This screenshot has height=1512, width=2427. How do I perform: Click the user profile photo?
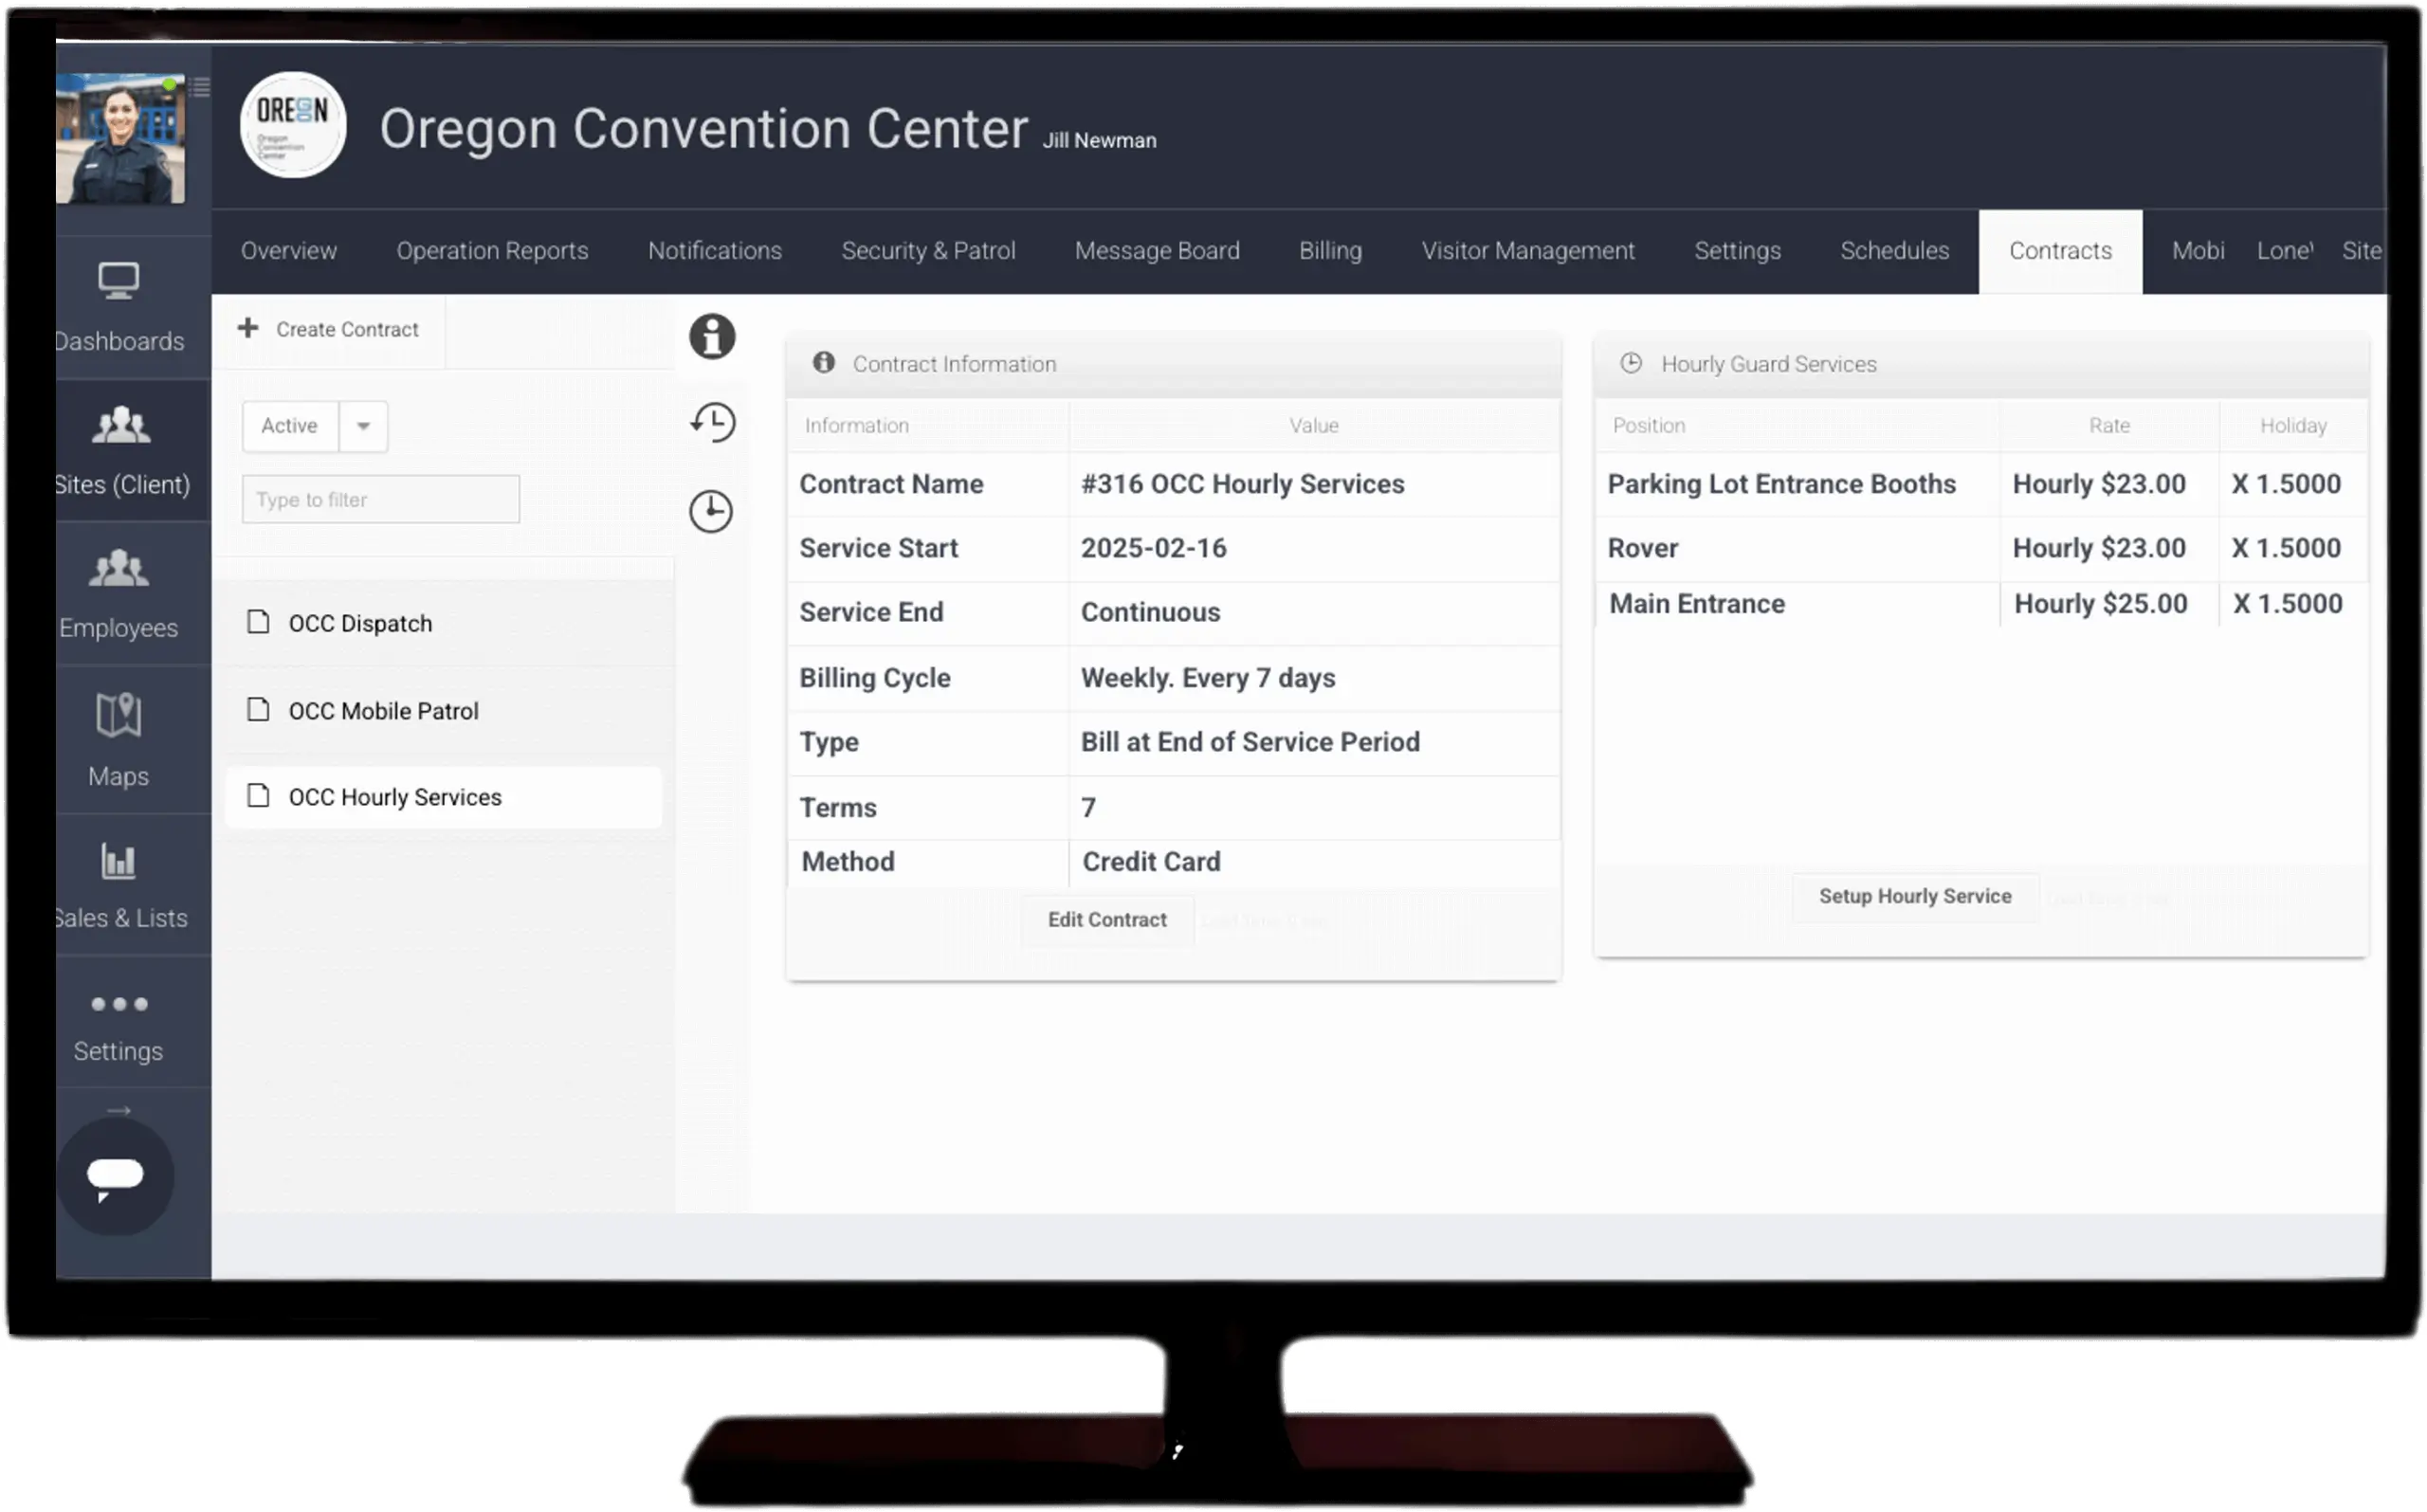tap(120, 138)
